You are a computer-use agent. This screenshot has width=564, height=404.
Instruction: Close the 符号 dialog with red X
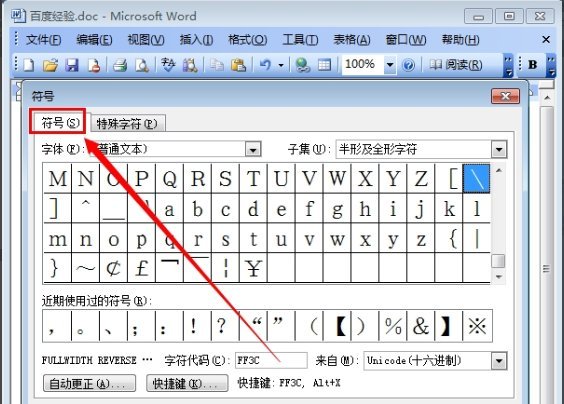(505, 96)
